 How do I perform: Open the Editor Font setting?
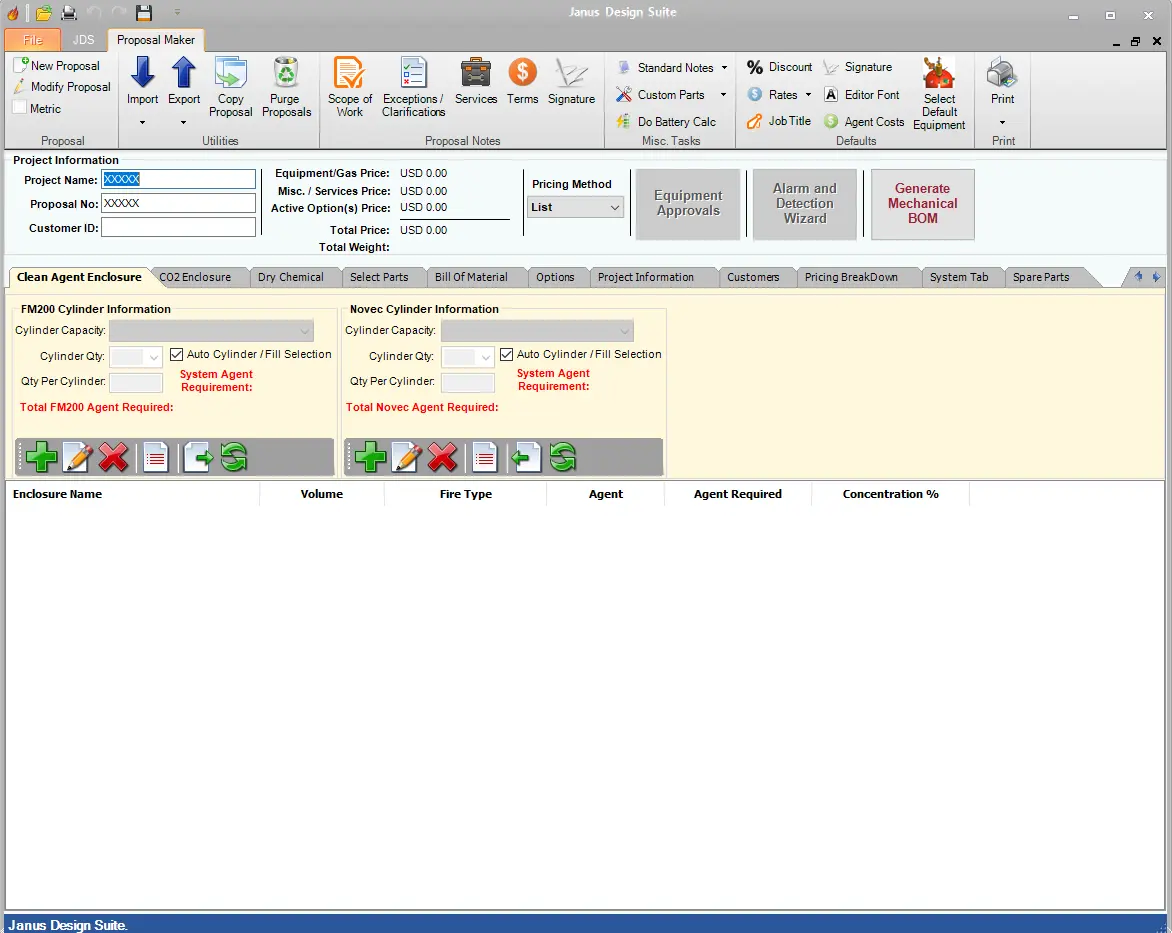click(862, 95)
